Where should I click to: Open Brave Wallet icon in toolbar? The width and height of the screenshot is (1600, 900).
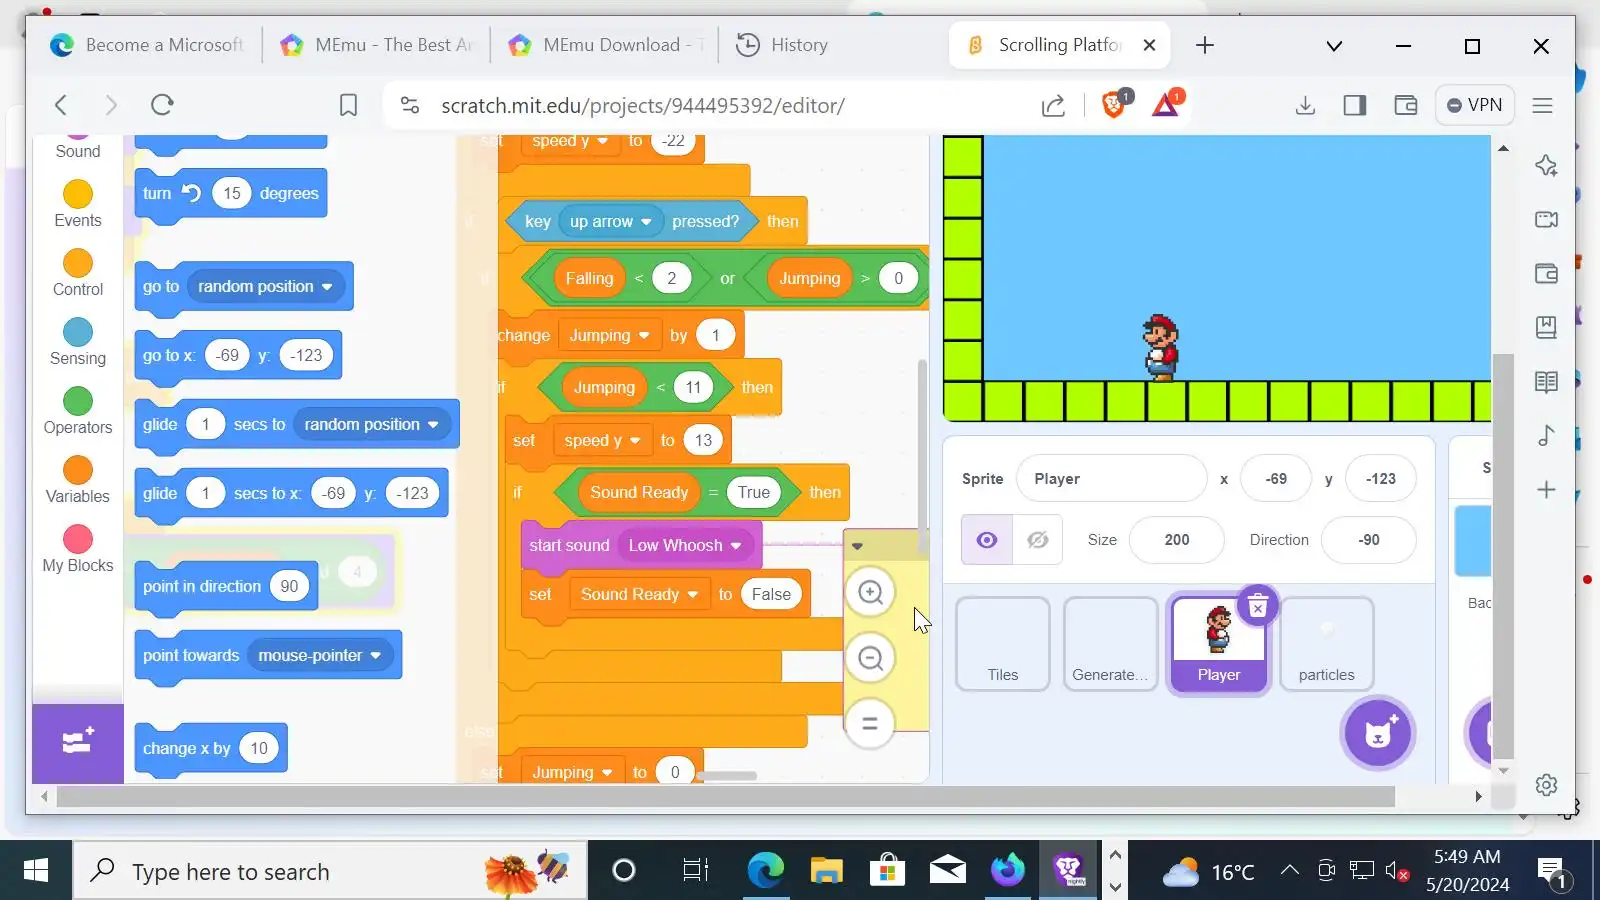coord(1405,105)
